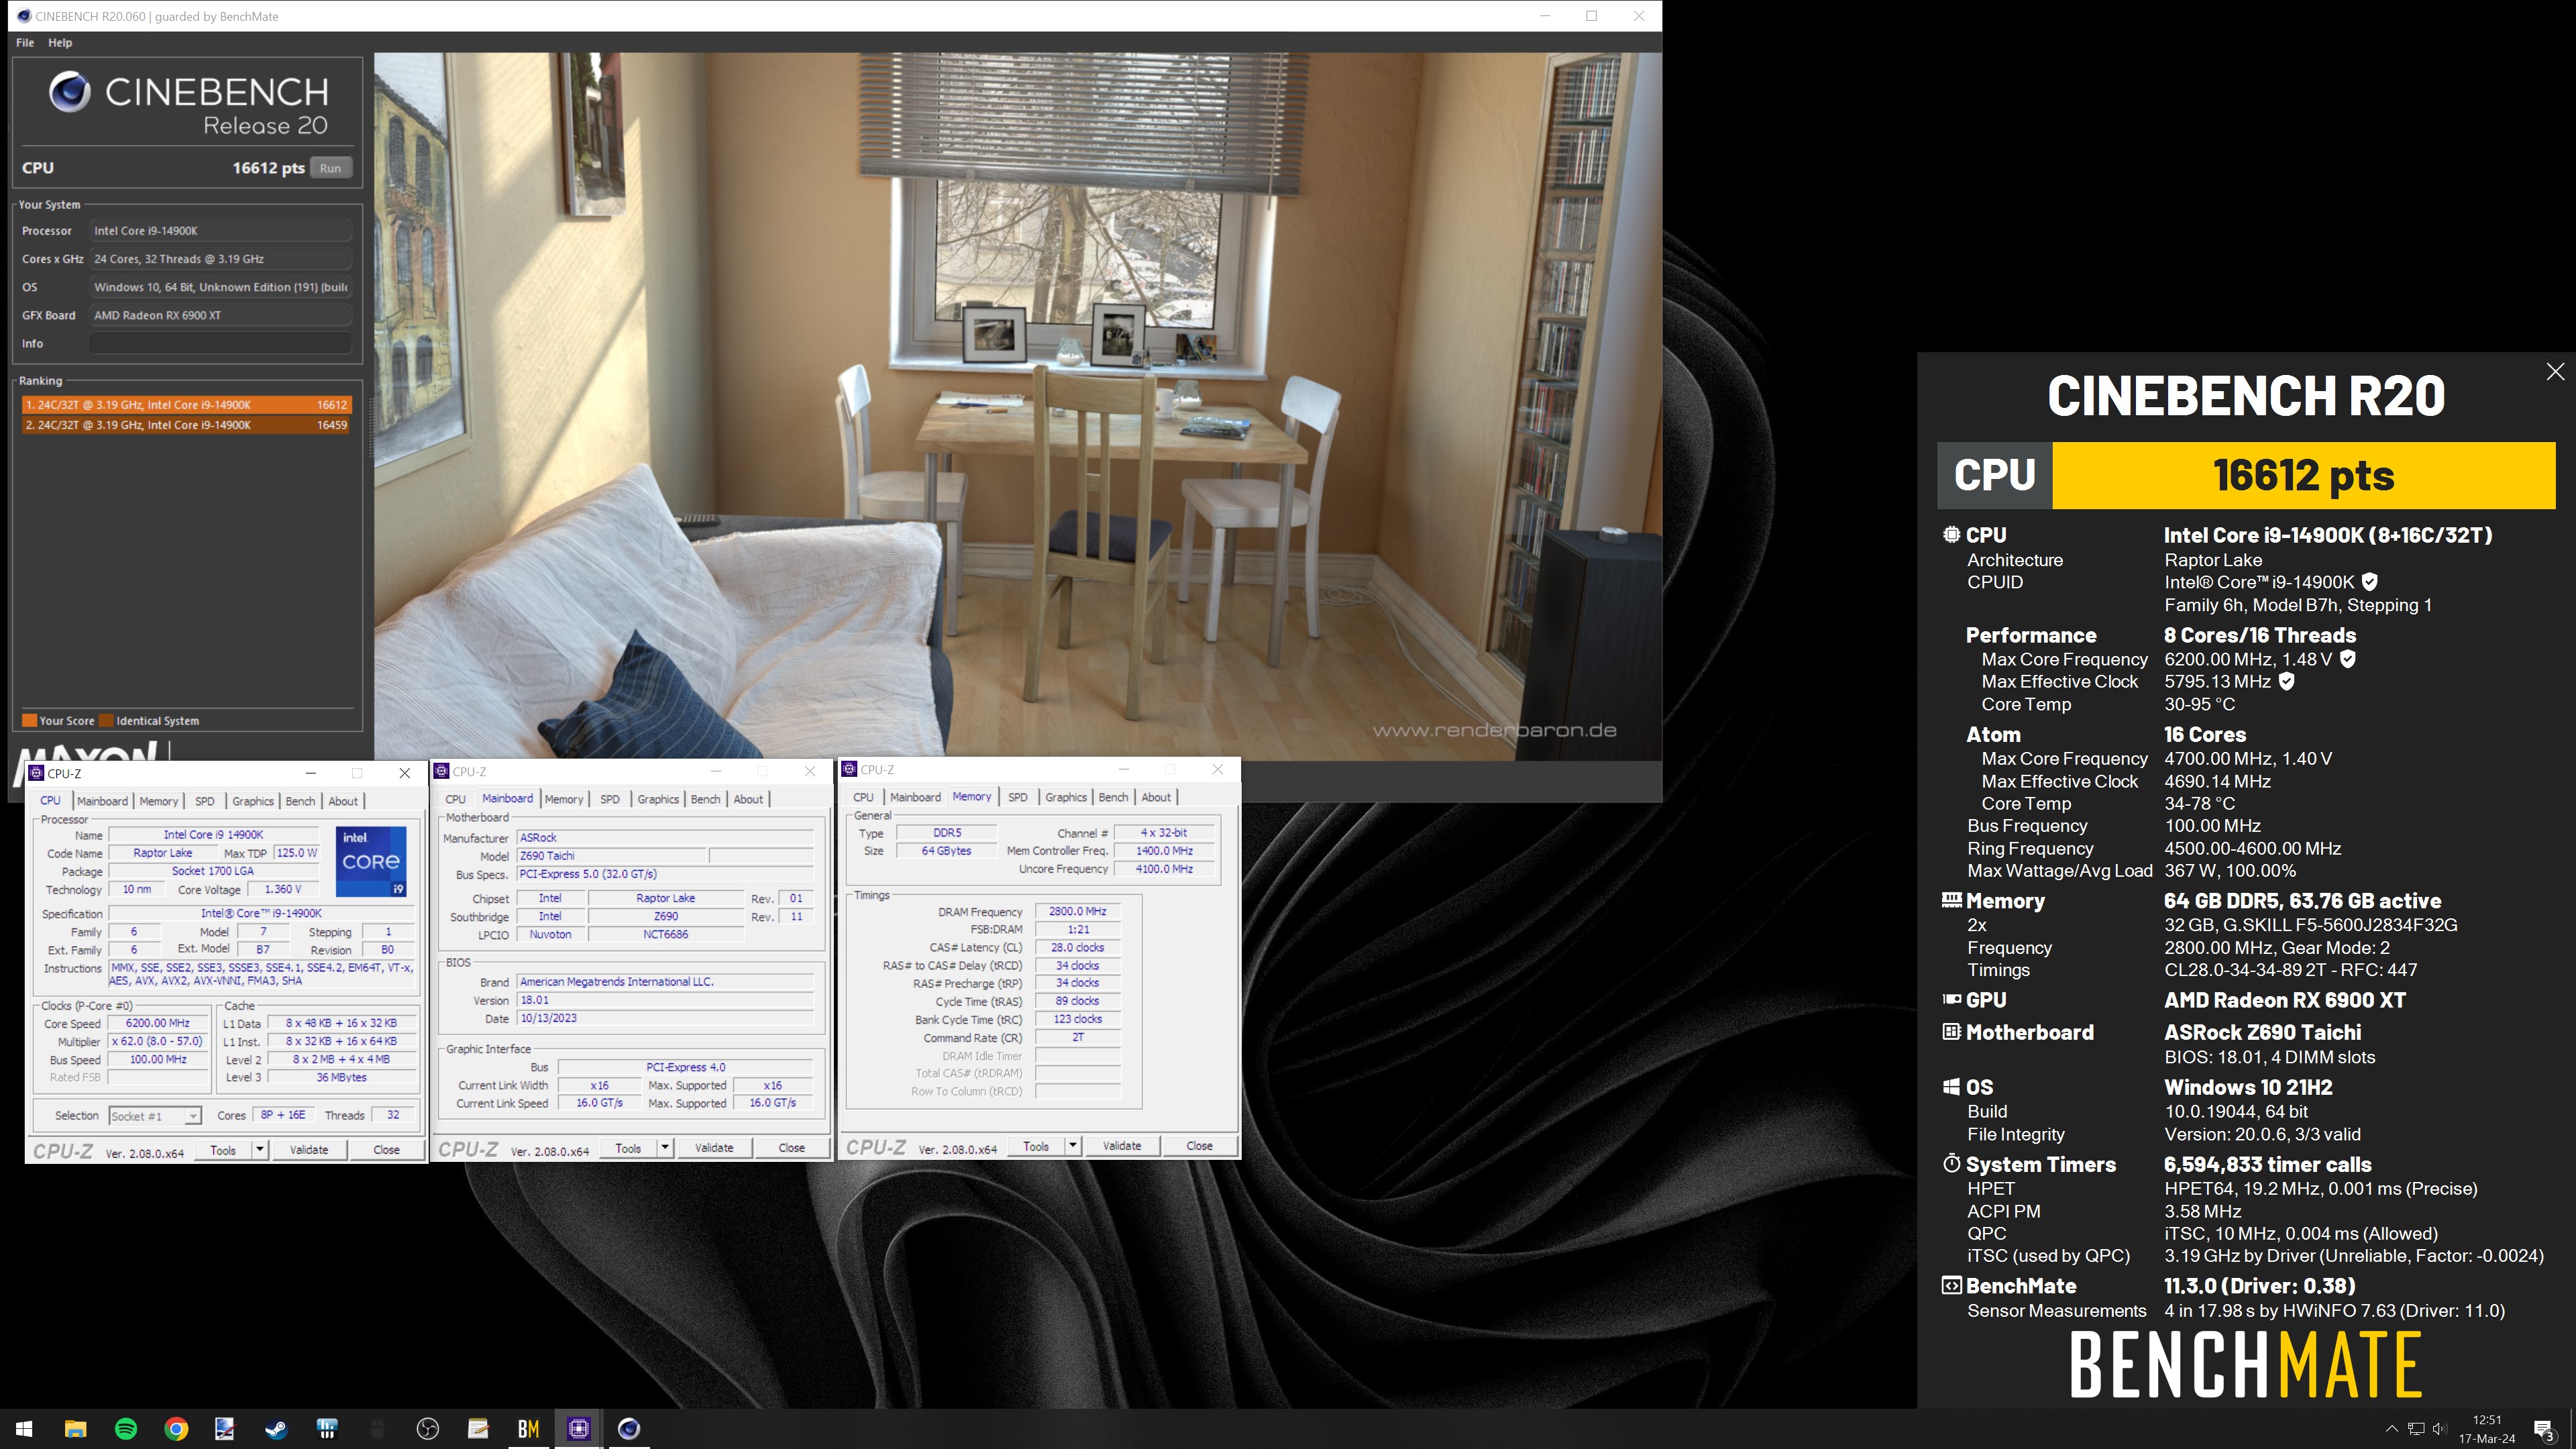Switch to Memory tab in first CPU-Z window
Screen dimensions: 2576x1449
click(159, 801)
